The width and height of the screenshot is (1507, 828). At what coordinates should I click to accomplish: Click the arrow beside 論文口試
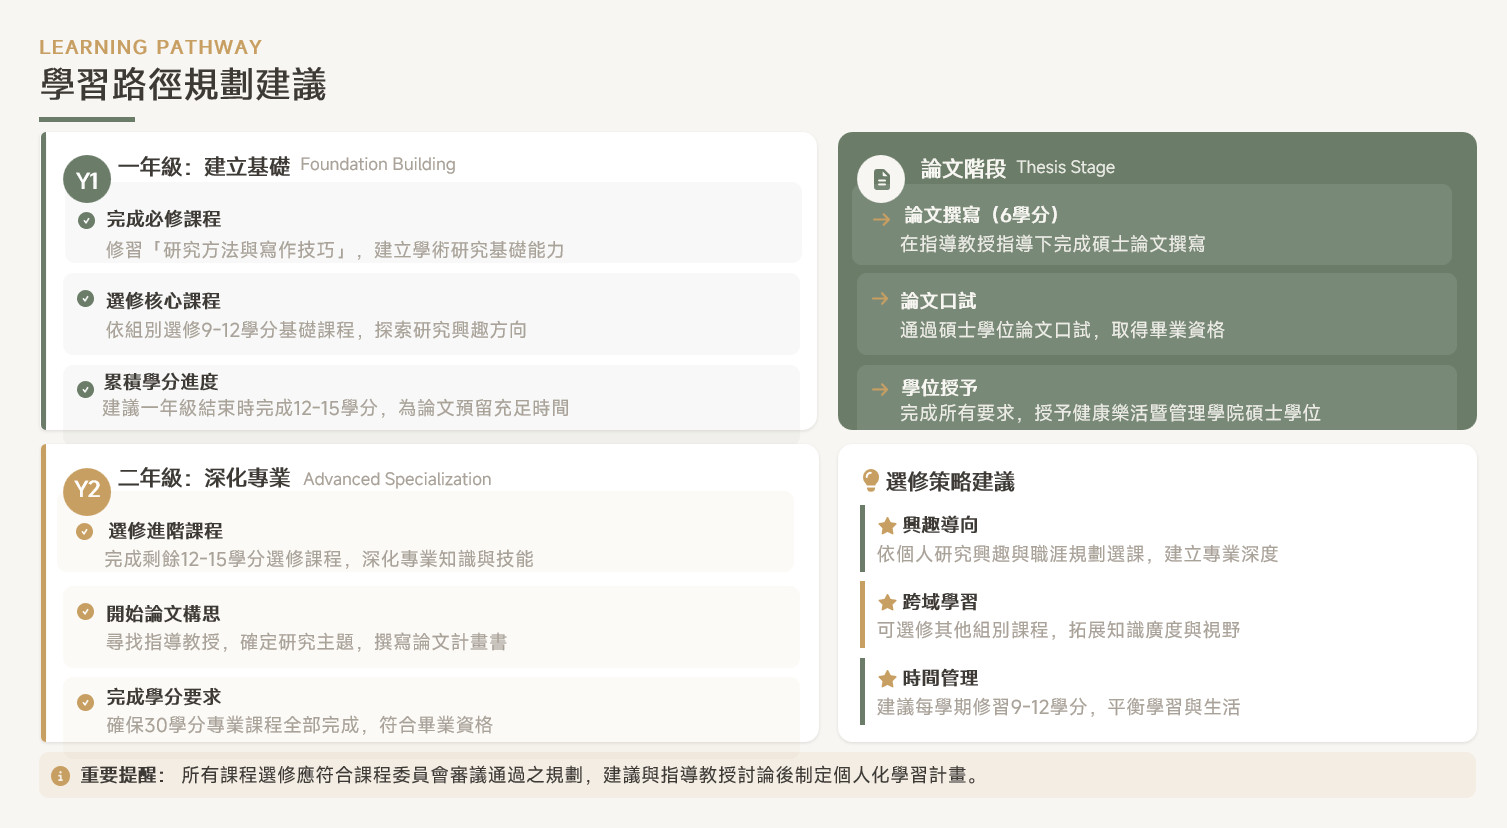tap(880, 299)
